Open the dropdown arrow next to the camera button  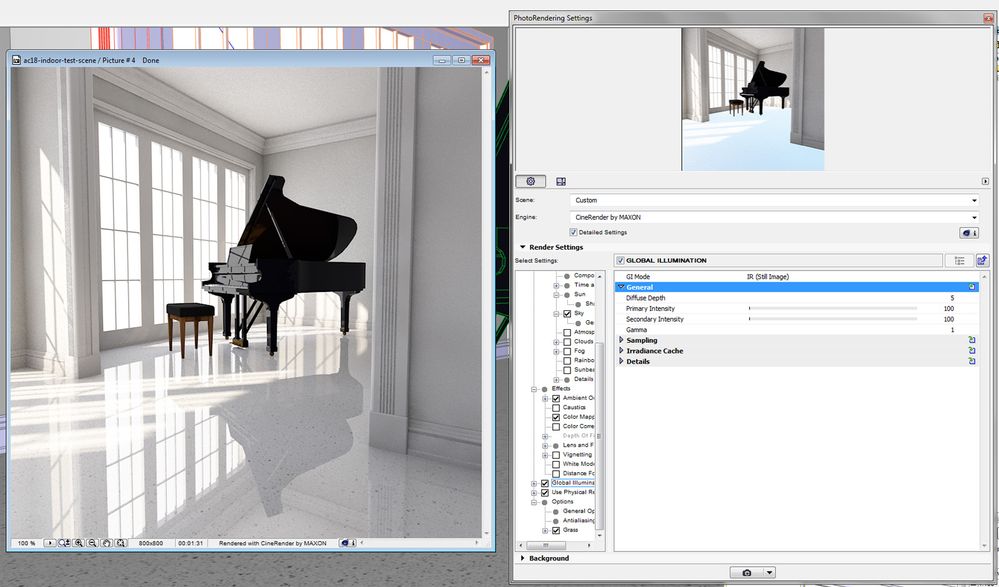(x=769, y=572)
